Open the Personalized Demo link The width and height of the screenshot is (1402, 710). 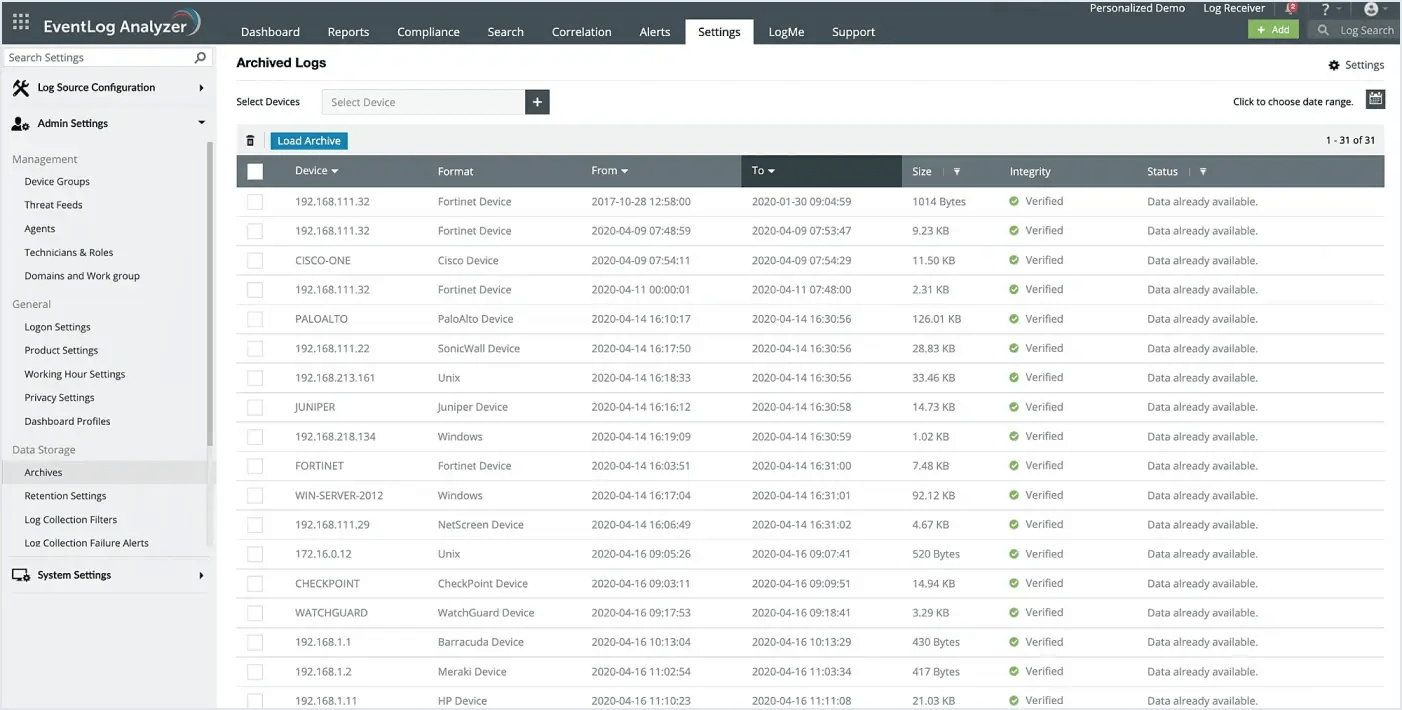(x=1137, y=8)
